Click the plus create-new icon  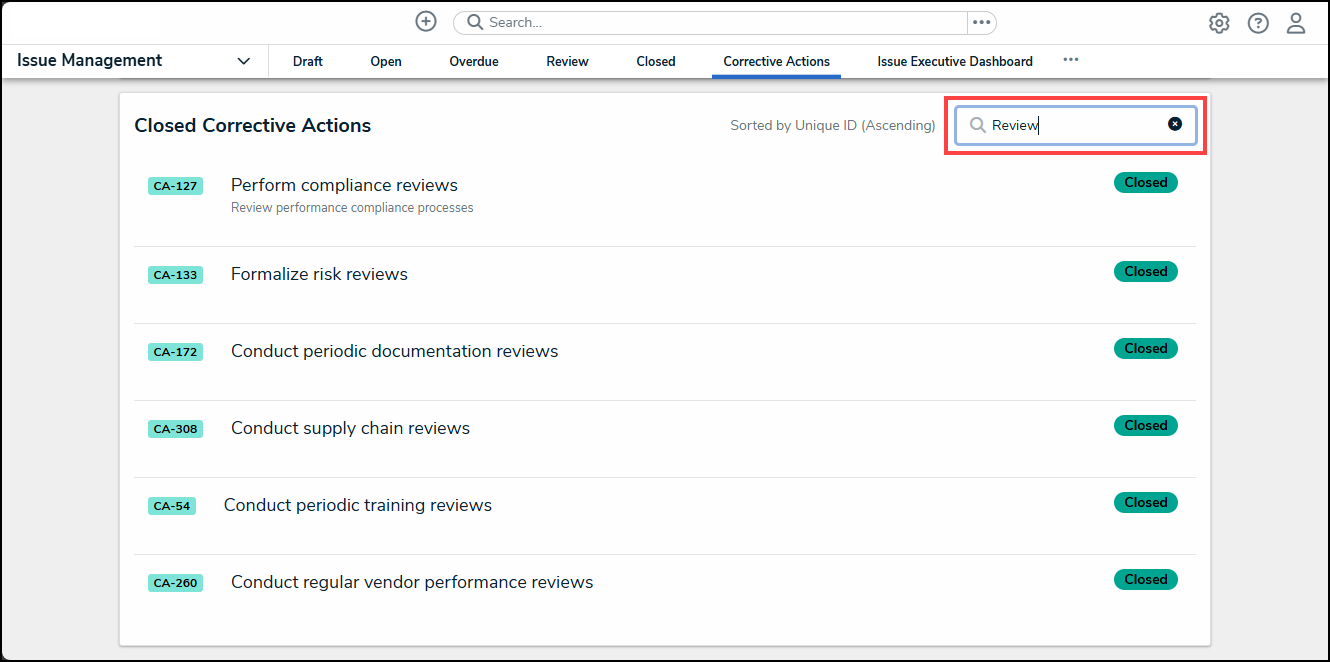[x=426, y=22]
